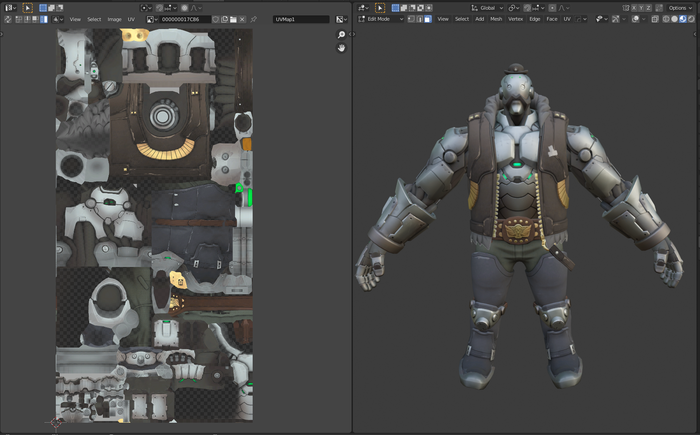700x435 pixels.
Task: Switch to solid viewport shading
Action: pos(674,19)
